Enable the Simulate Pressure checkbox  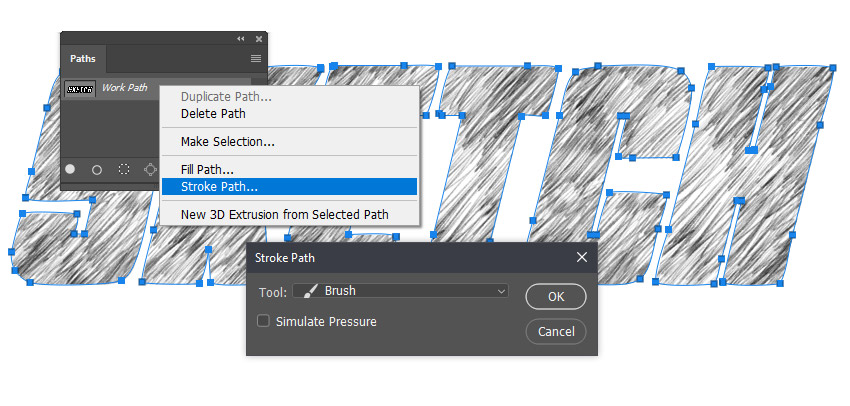point(263,321)
